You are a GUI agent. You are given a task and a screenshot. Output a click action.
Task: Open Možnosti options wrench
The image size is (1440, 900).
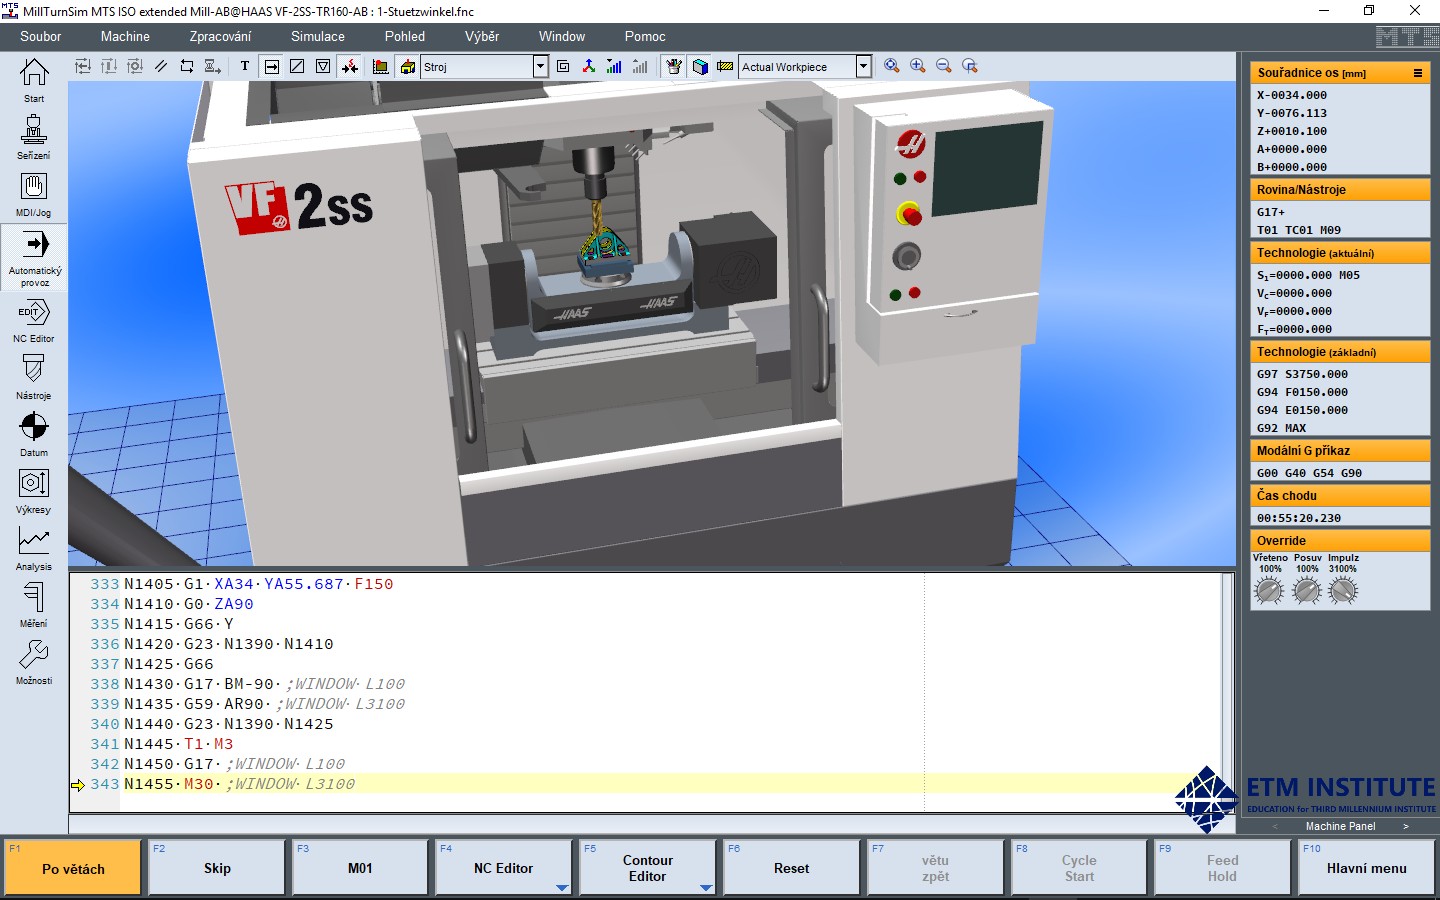click(x=34, y=662)
